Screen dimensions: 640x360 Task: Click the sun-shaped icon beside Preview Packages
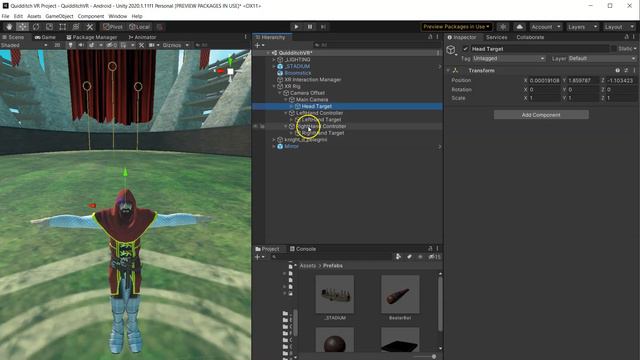pyautogui.click(x=503, y=27)
